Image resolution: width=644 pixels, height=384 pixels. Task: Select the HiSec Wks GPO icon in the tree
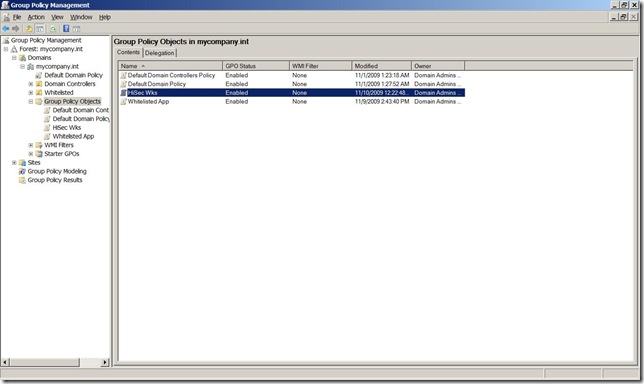pos(47,128)
